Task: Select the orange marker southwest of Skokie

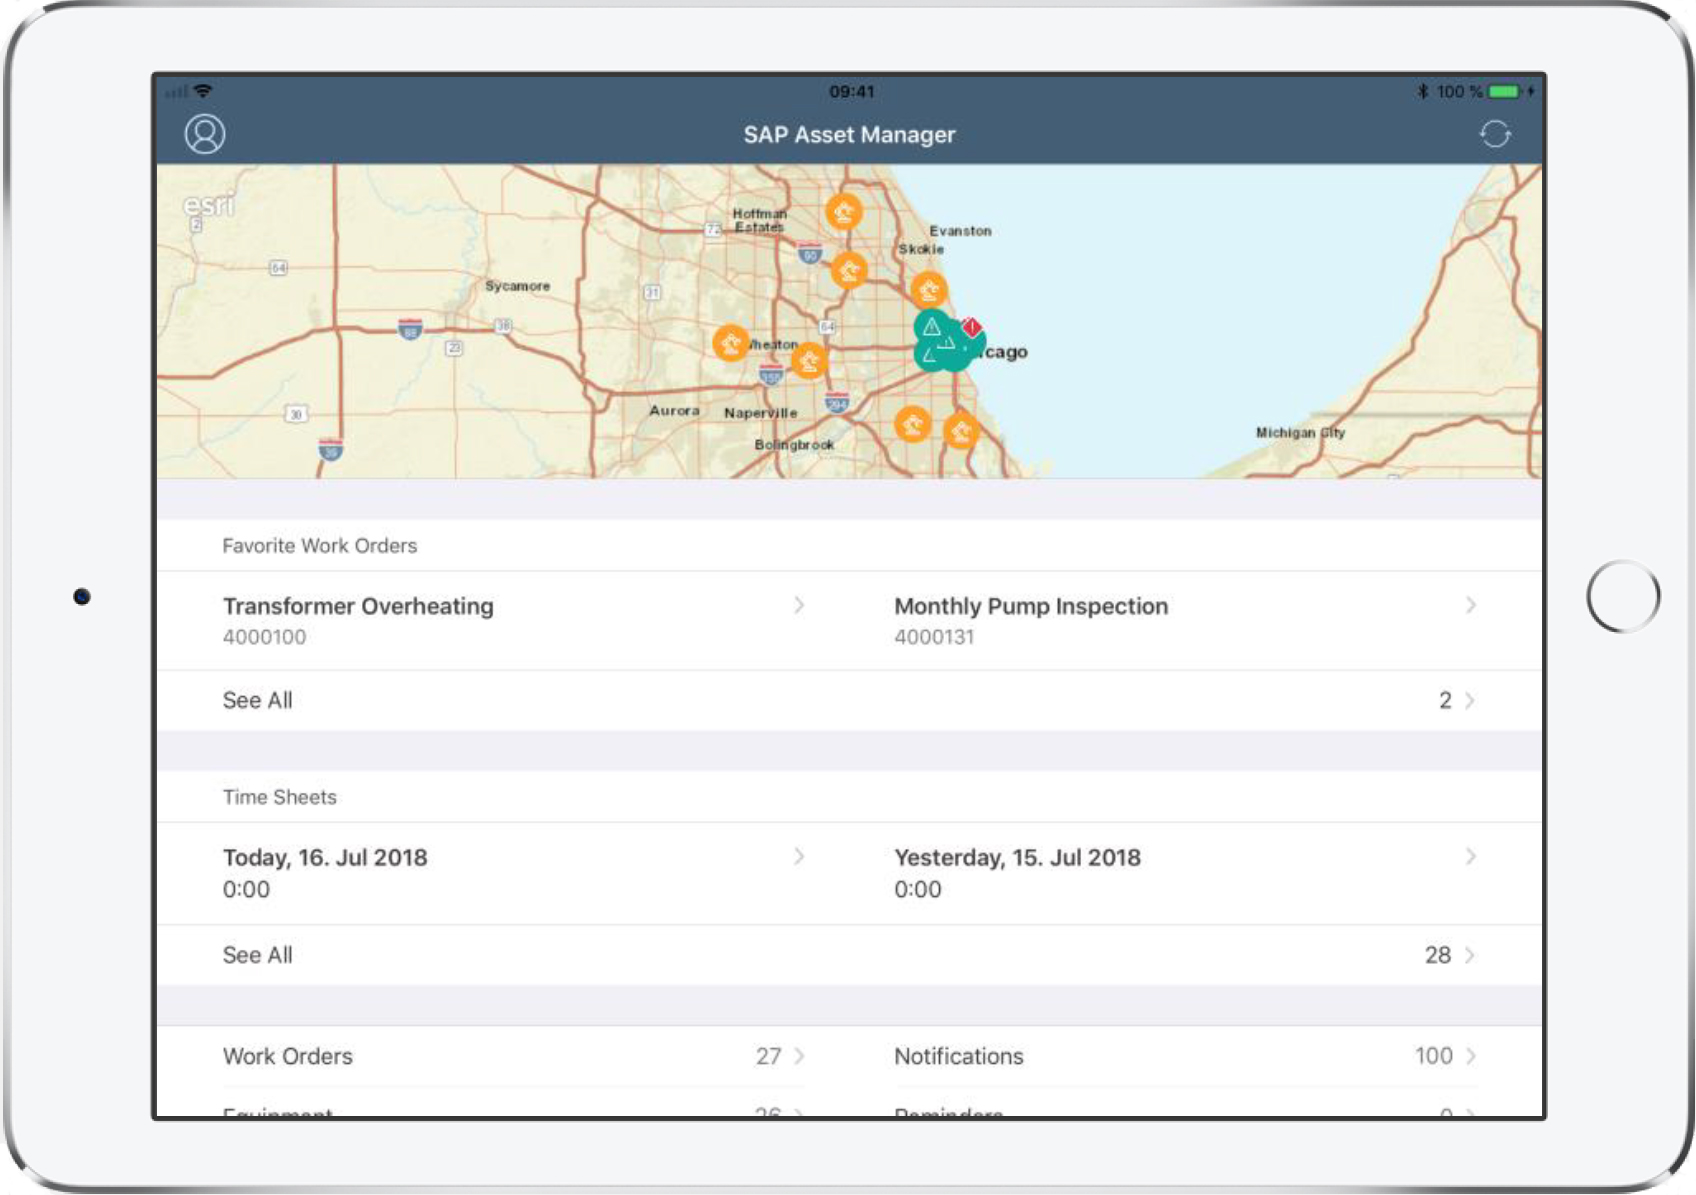Action: (x=849, y=270)
